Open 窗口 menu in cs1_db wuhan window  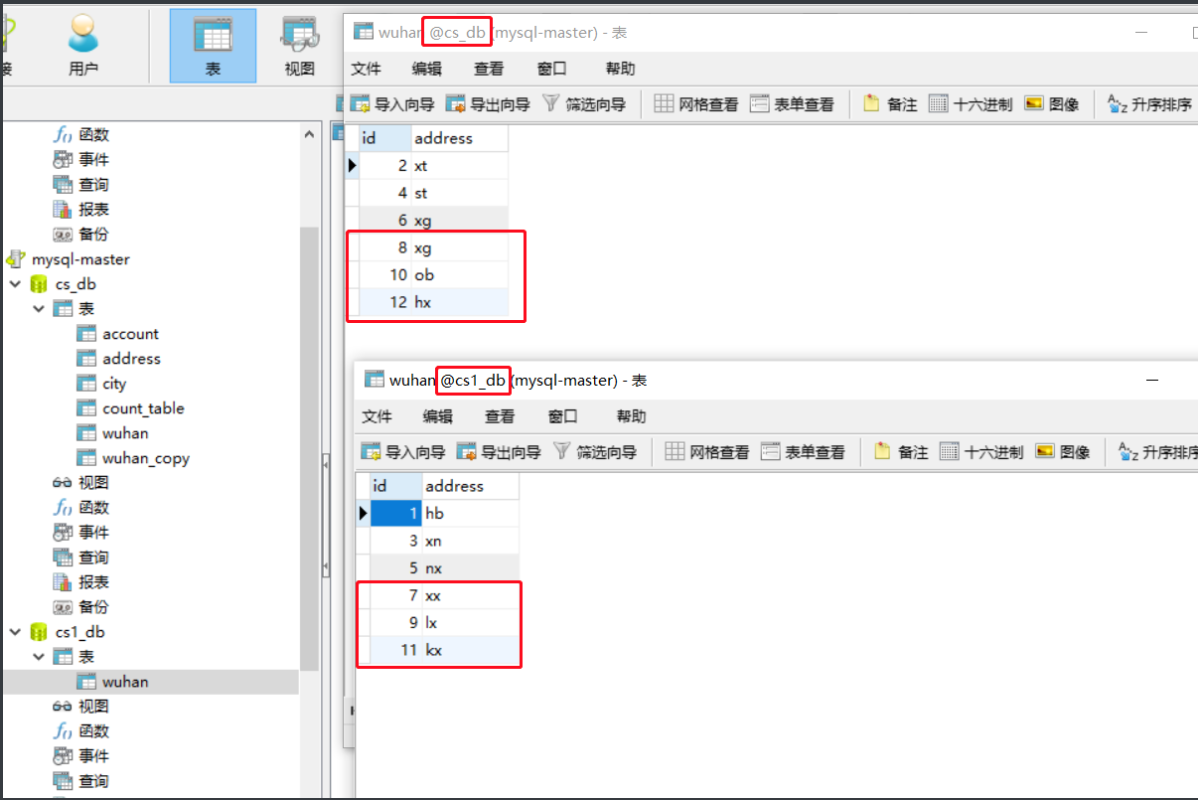(x=562, y=416)
